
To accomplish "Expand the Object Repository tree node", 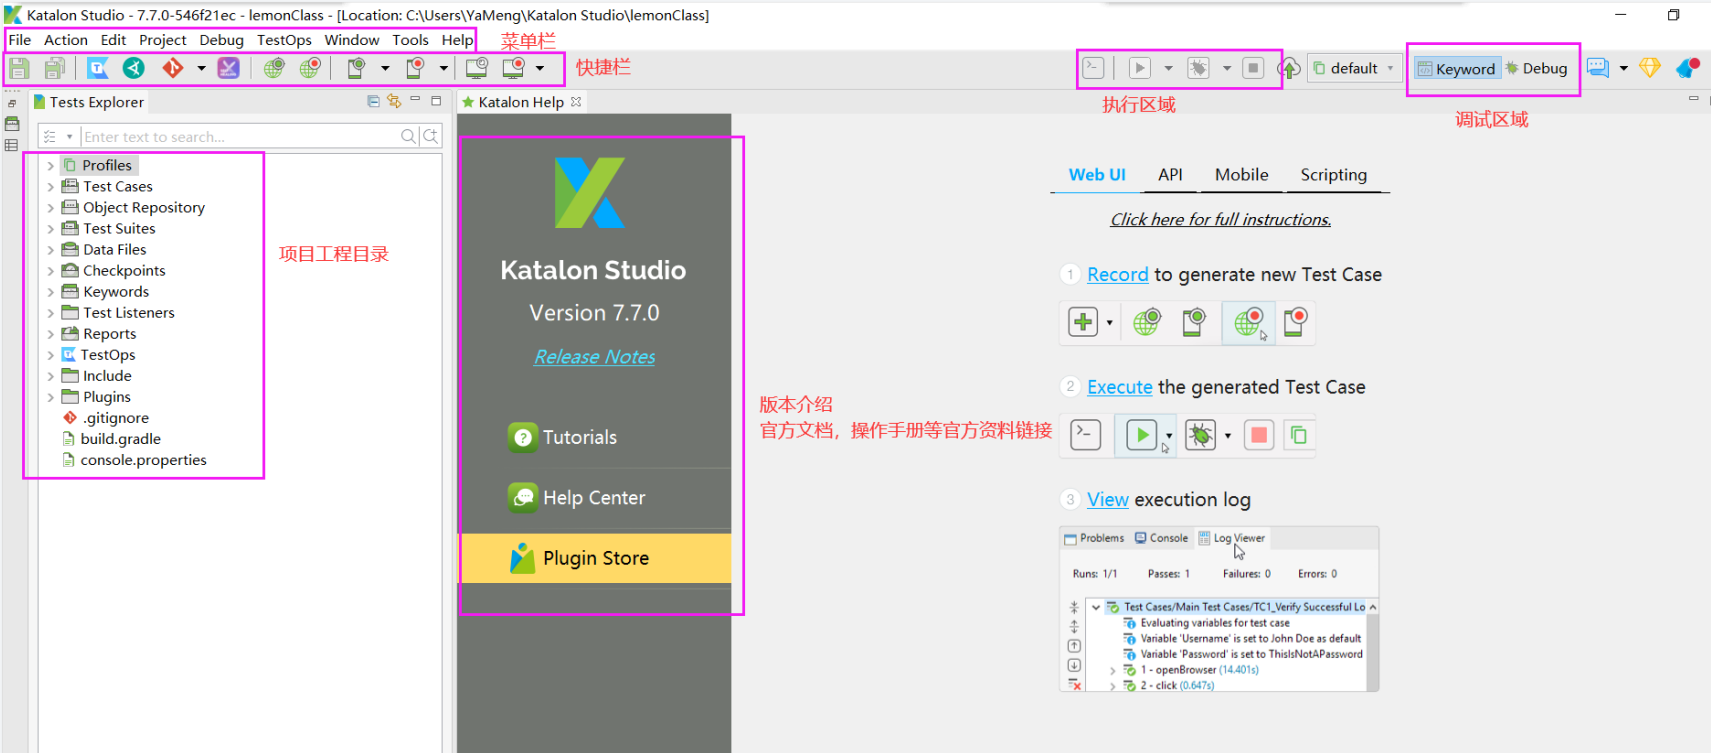I will 51,208.
